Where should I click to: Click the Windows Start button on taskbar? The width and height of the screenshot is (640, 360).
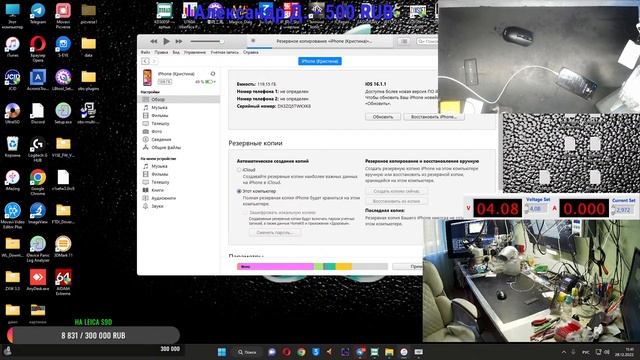tap(222, 352)
